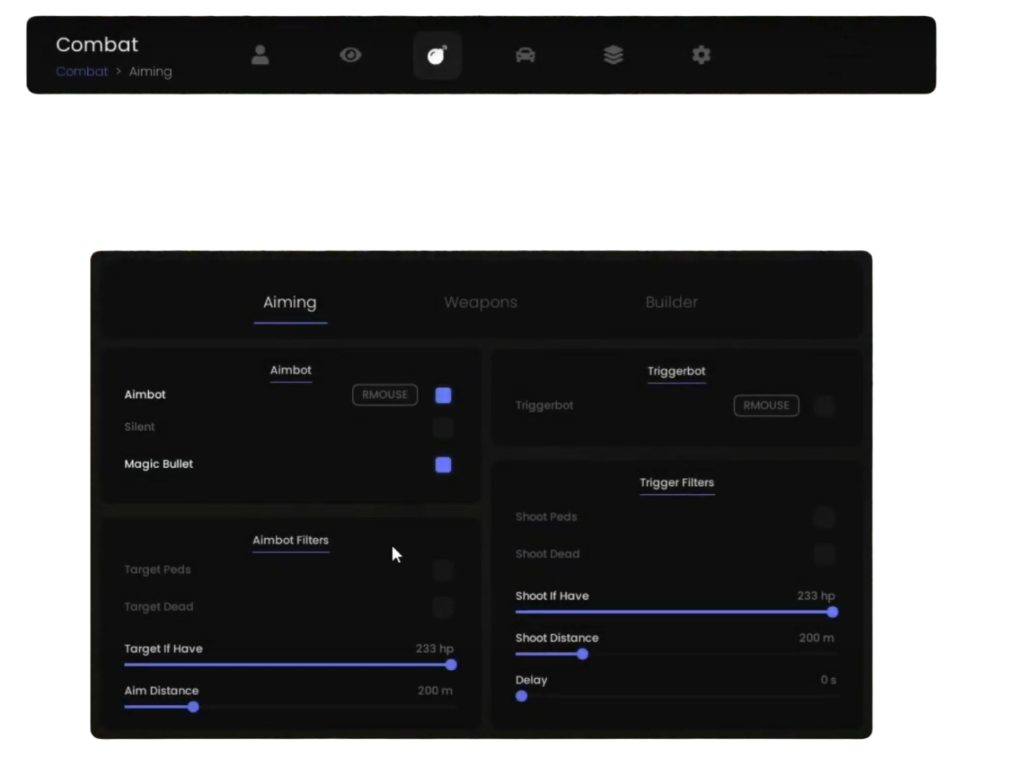The width and height of the screenshot is (1024, 774).
Task: Enable the Triggerbot checkbox
Action: pyautogui.click(x=824, y=406)
